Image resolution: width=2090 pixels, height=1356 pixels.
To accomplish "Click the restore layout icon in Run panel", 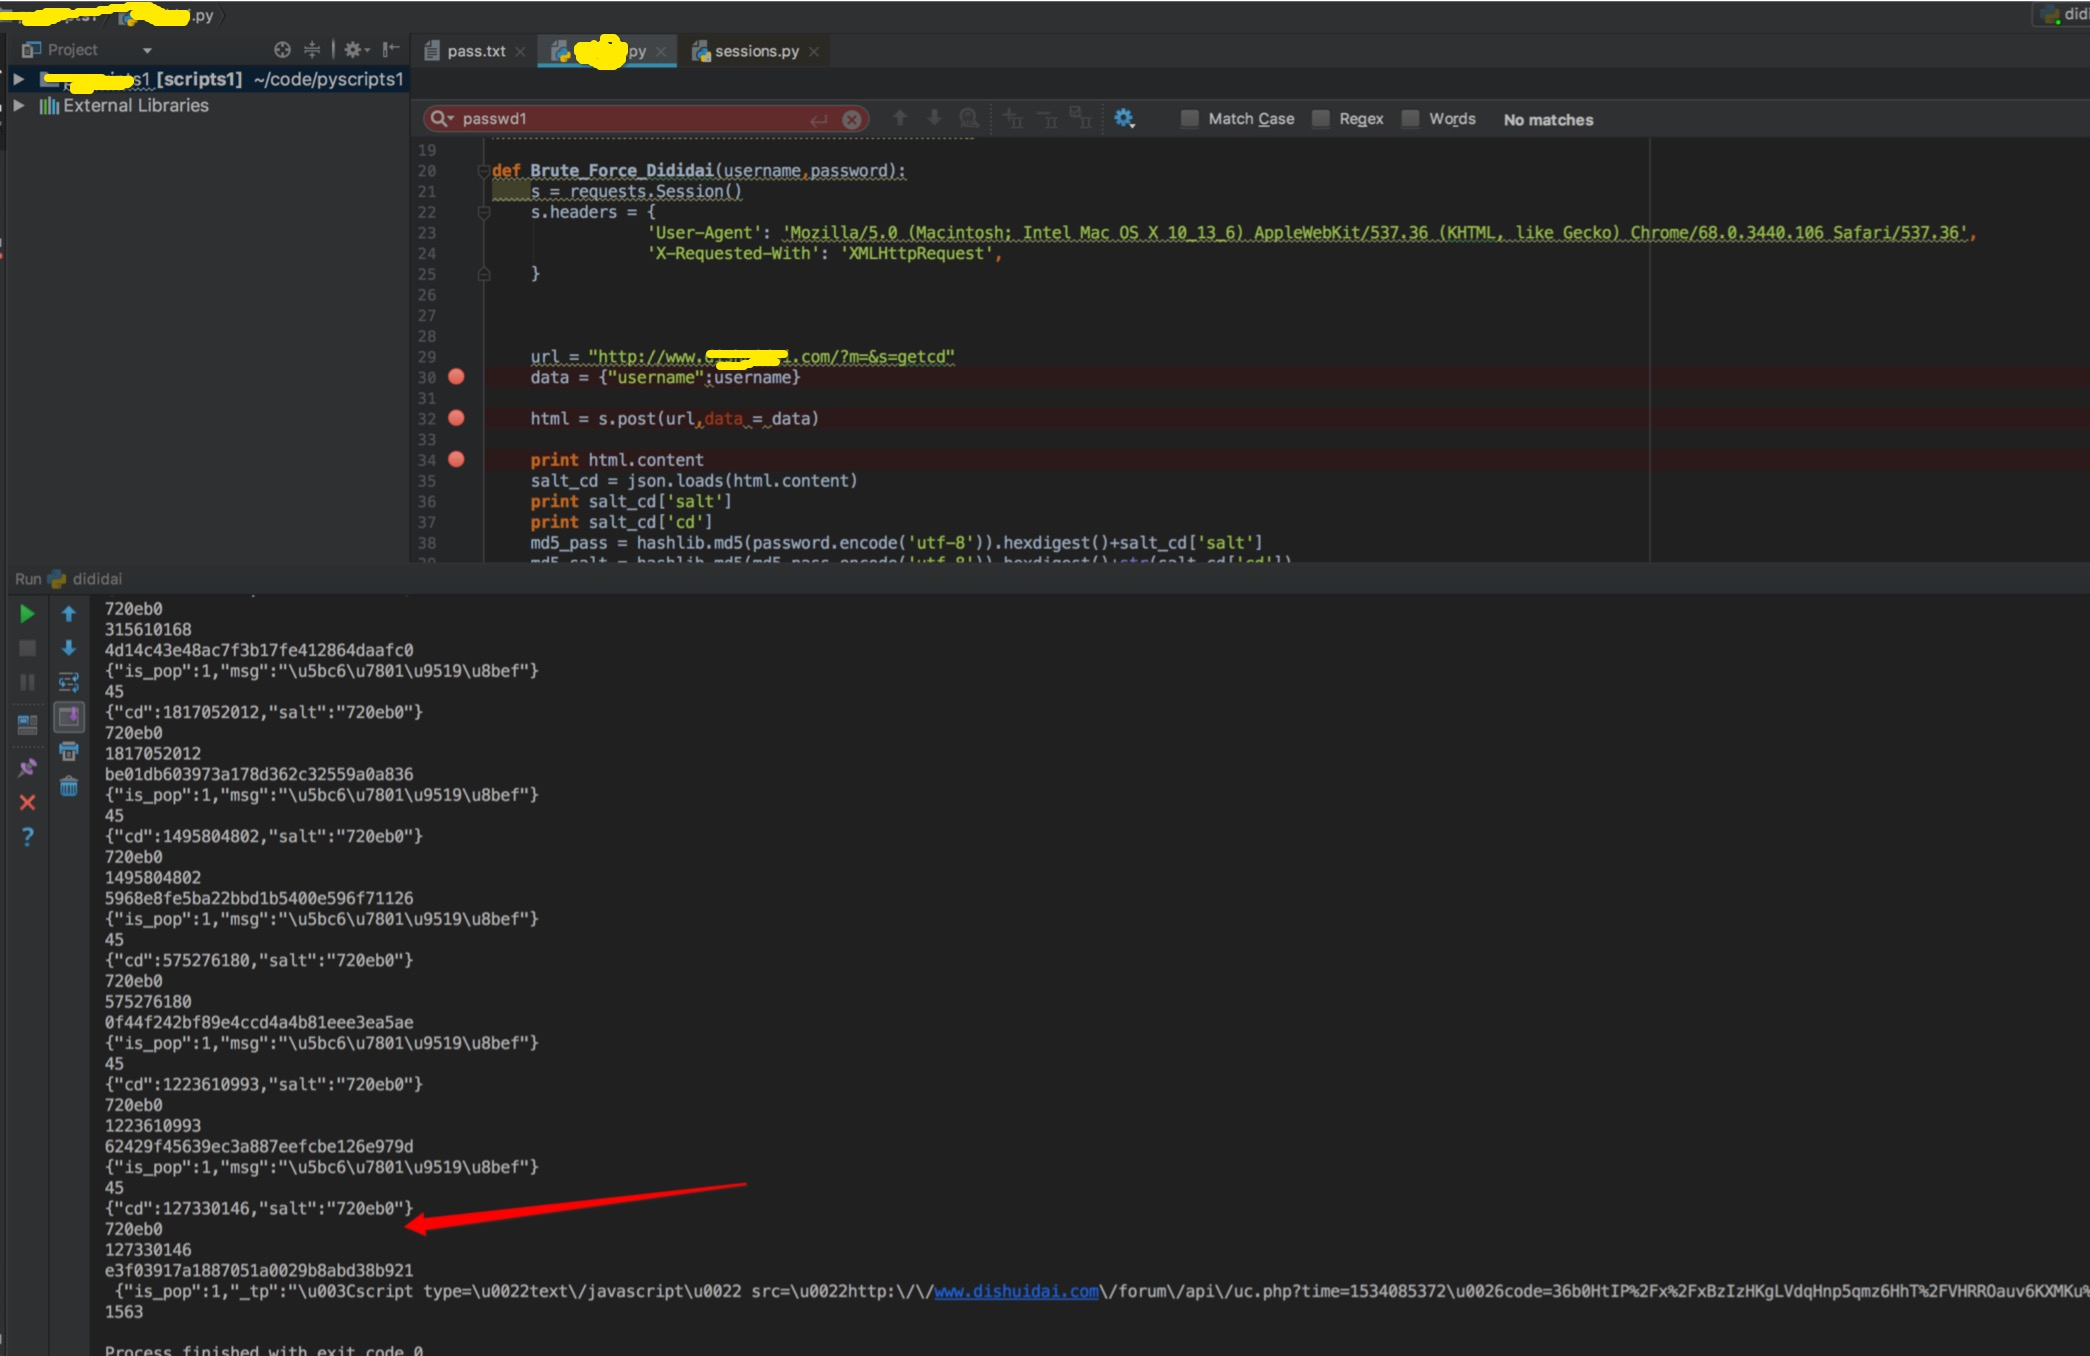I will pyautogui.click(x=27, y=724).
